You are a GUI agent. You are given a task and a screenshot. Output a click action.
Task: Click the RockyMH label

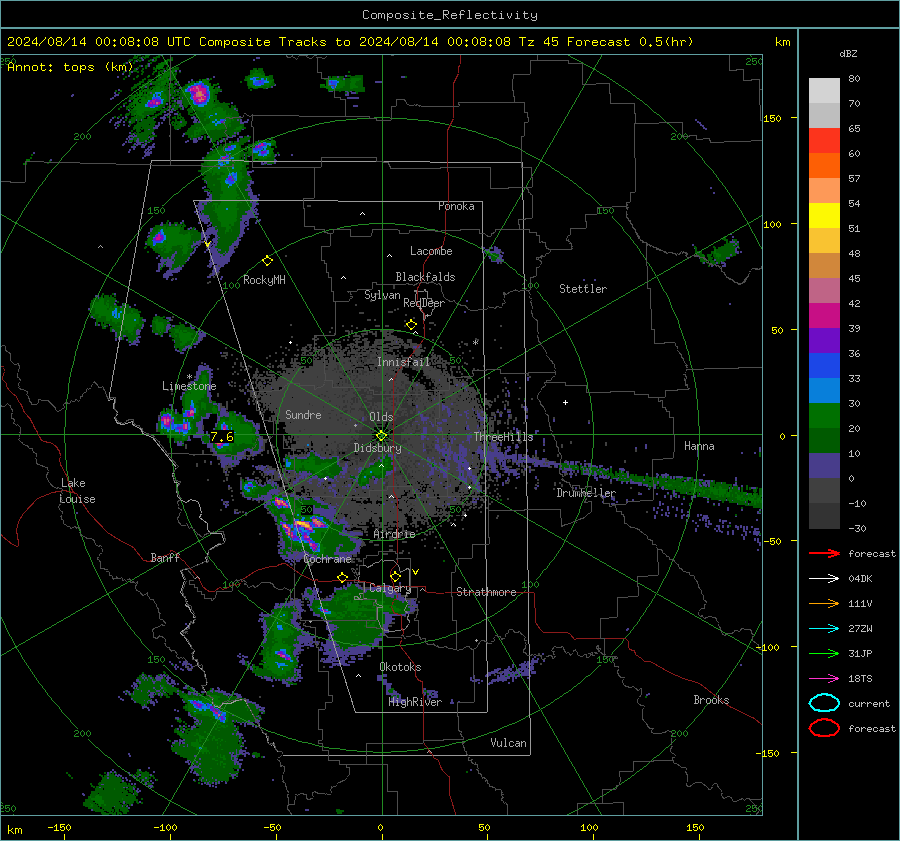pos(264,280)
